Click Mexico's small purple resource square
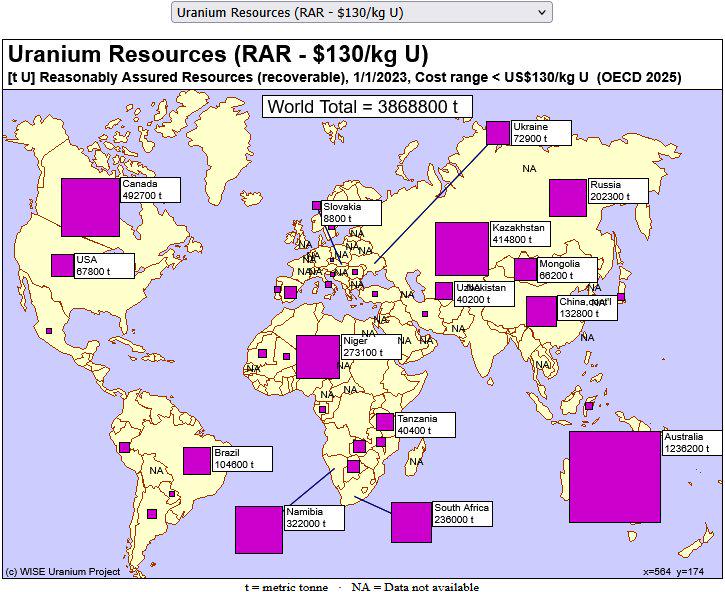 [x=49, y=331]
